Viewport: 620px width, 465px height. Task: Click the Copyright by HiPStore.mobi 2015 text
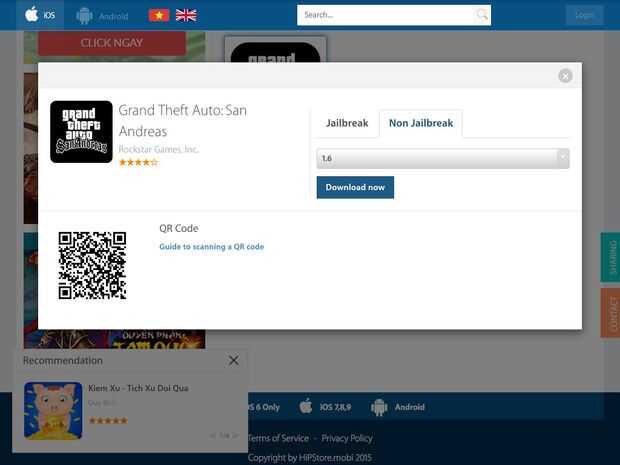coord(310,457)
